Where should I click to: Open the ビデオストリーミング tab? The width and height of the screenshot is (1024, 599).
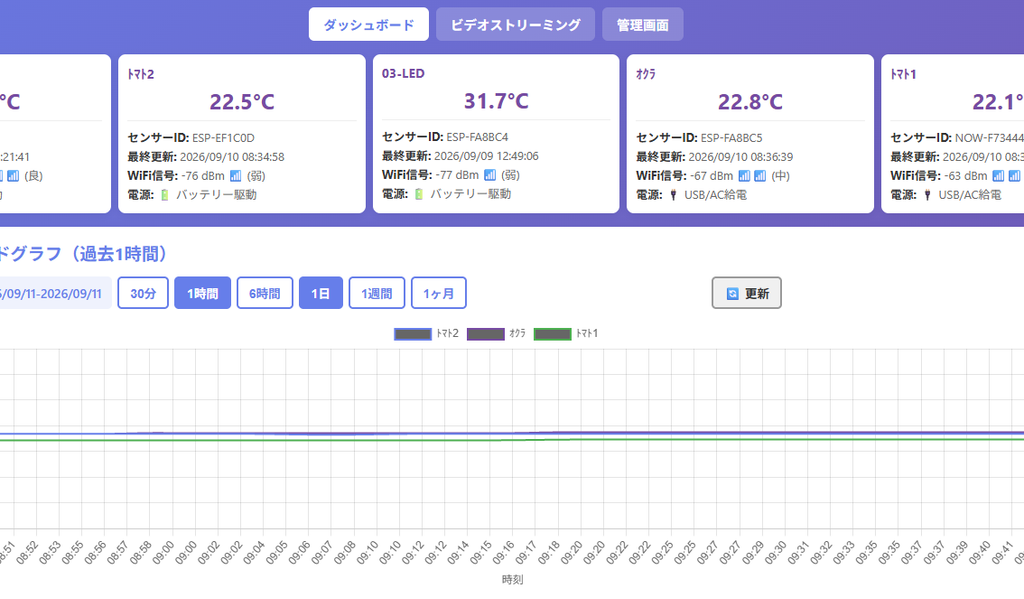[x=515, y=25]
